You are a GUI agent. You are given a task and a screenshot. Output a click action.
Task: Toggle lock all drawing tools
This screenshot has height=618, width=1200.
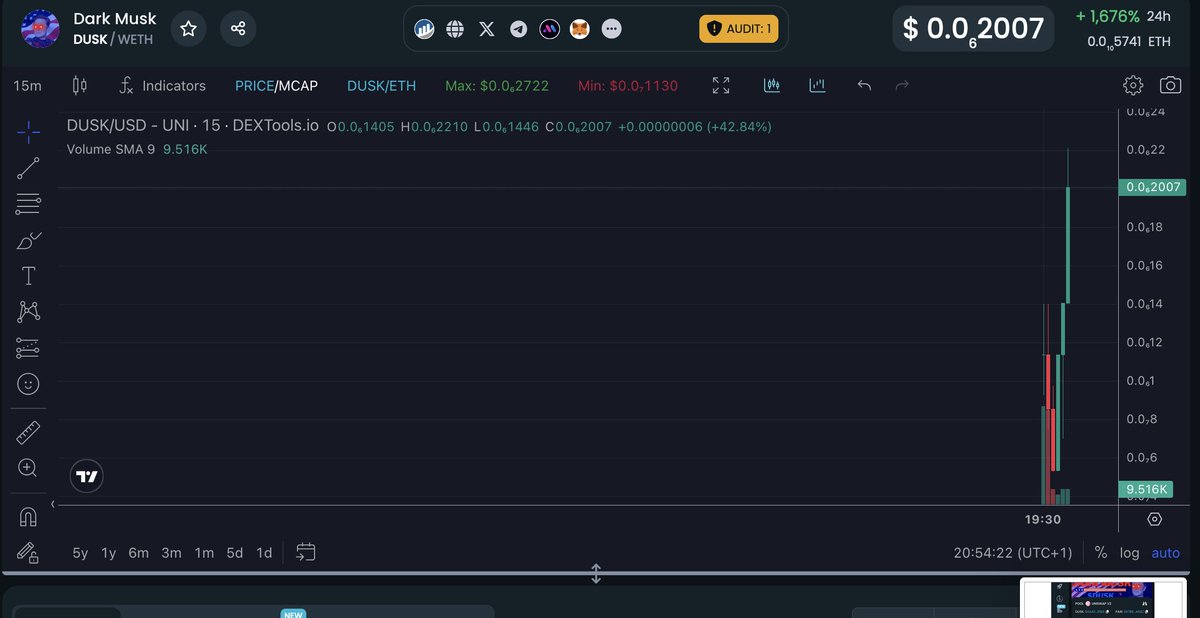(28, 552)
